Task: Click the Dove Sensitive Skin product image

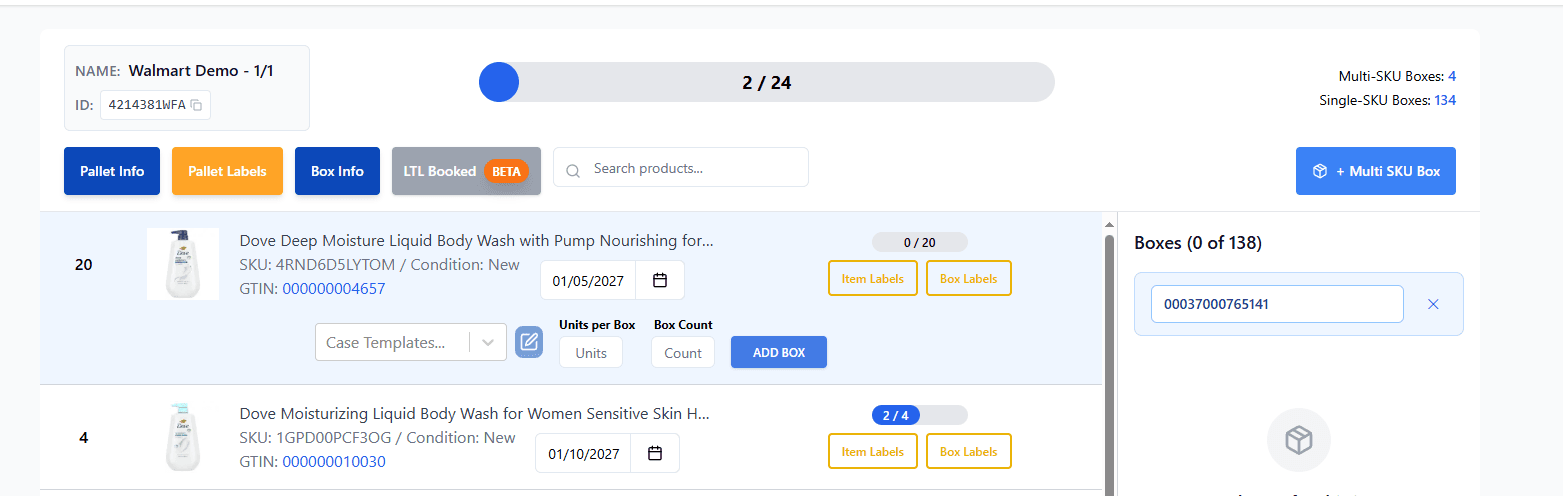Action: (x=183, y=437)
